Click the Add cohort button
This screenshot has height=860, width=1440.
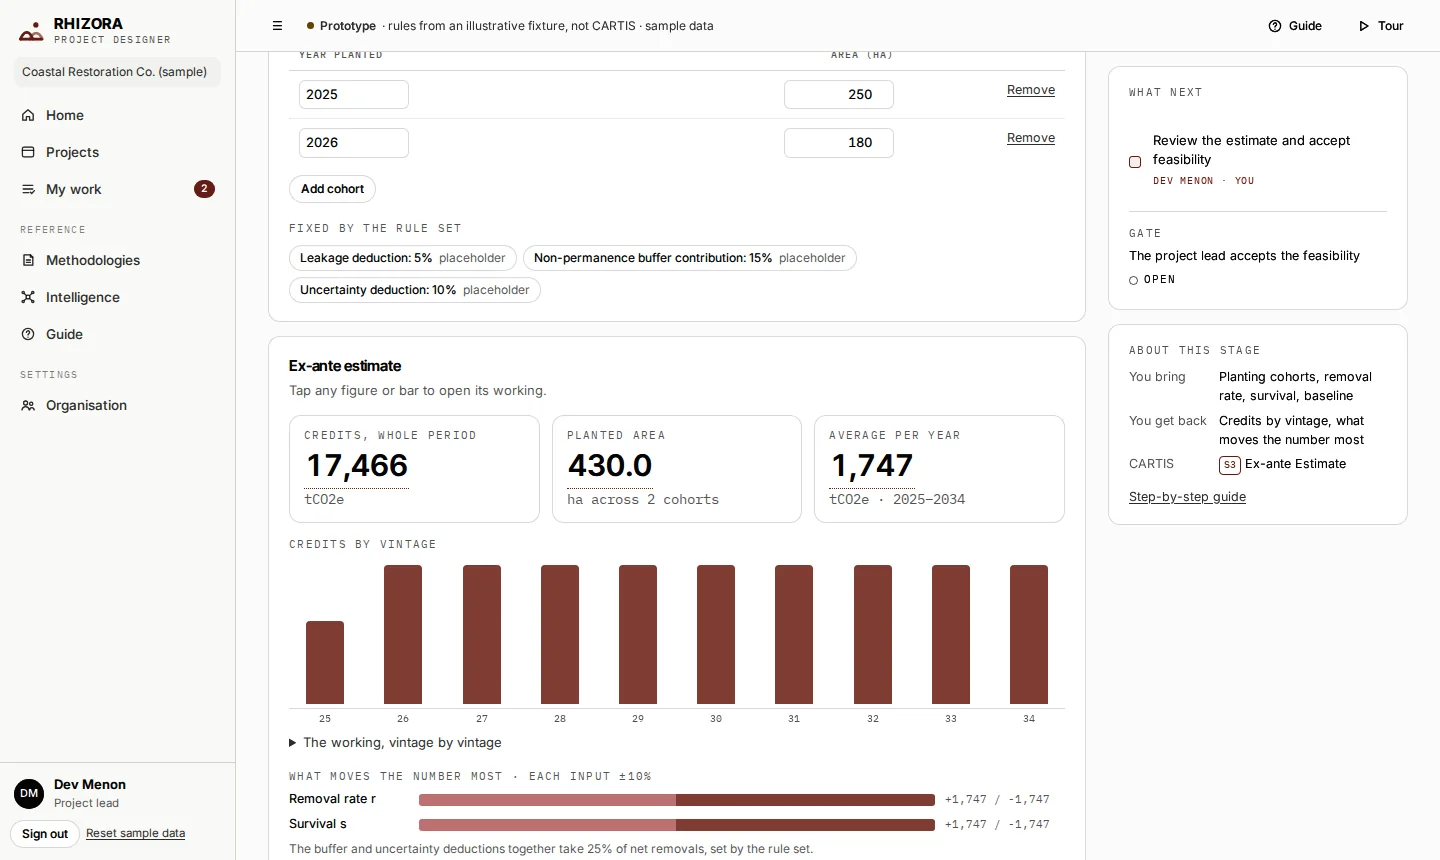[x=332, y=189]
